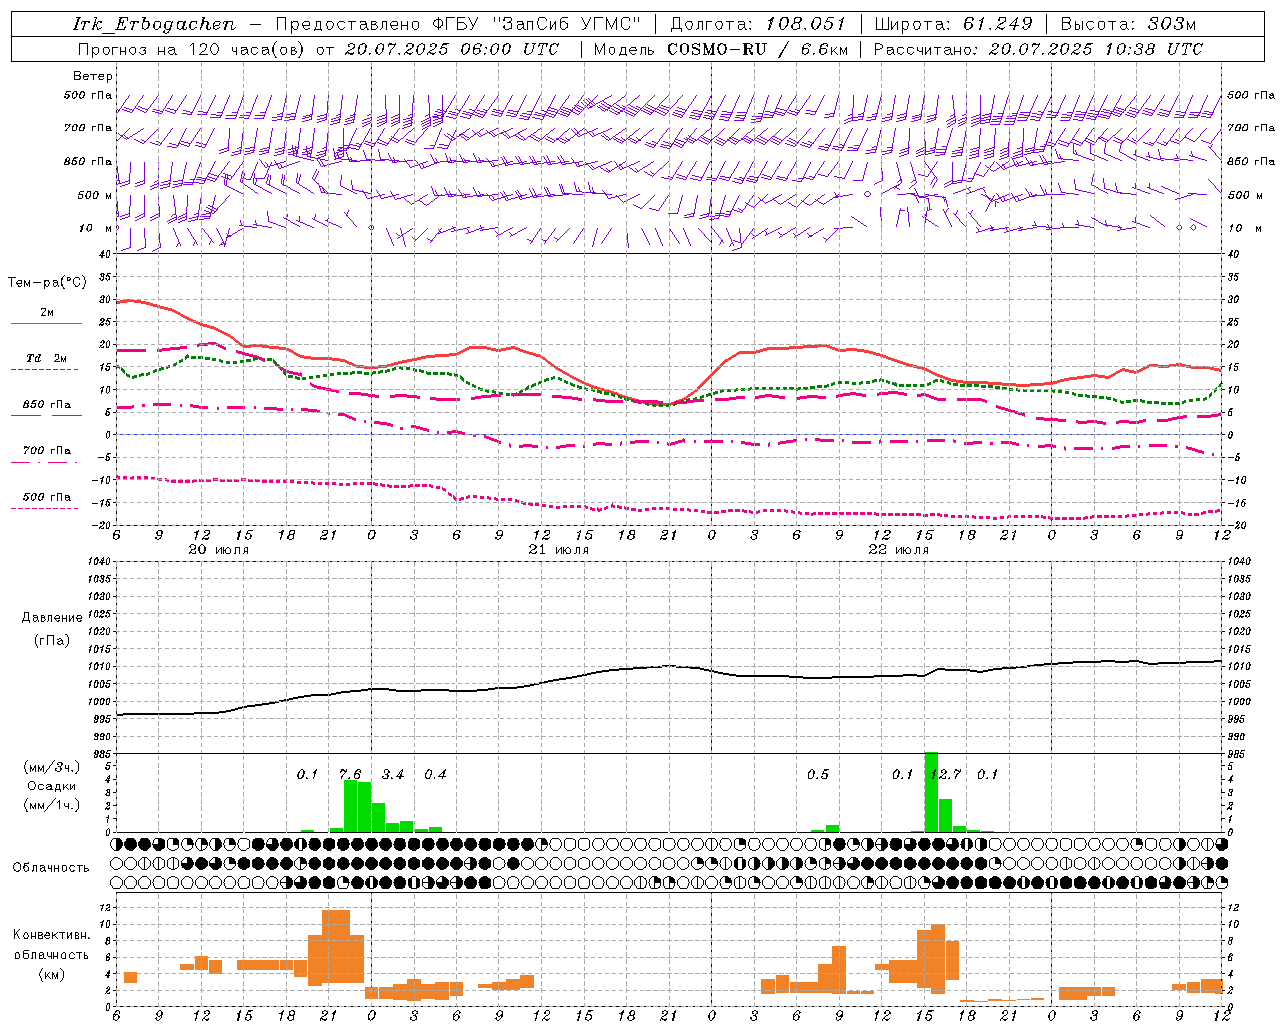This screenshot has height=1024, width=1280.
Task: Click the '700 гПа' temperature legend entry
Action: click(x=47, y=450)
